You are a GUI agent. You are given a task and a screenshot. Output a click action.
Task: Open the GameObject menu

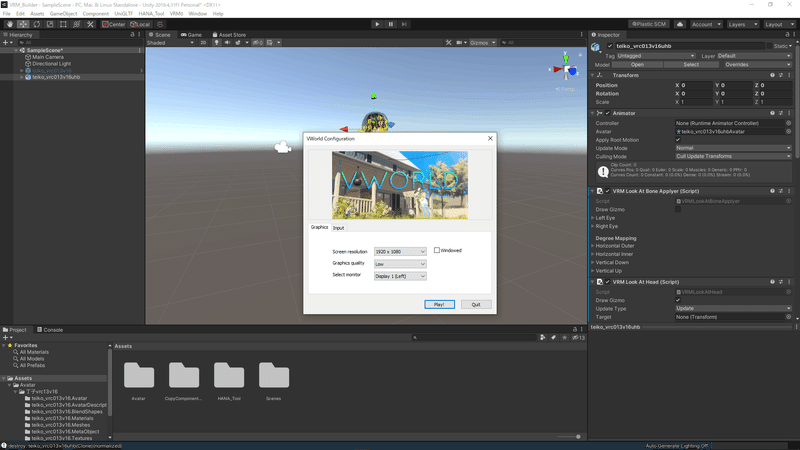point(63,14)
